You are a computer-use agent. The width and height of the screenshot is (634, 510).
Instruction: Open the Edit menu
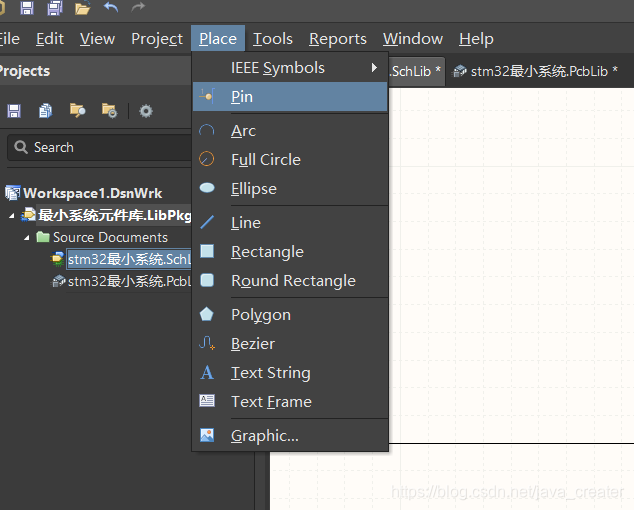point(50,39)
